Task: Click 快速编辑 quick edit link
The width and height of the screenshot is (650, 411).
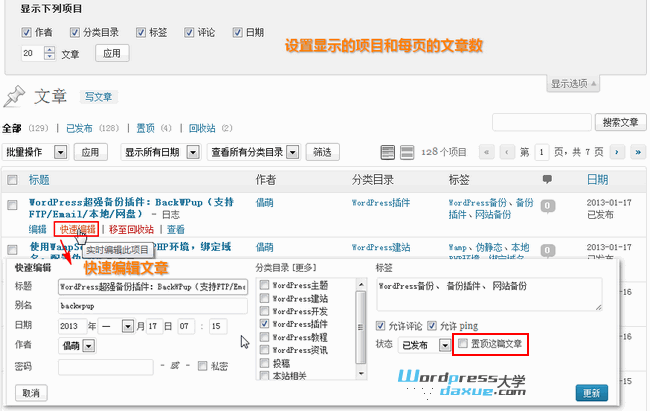Action: 77,229
